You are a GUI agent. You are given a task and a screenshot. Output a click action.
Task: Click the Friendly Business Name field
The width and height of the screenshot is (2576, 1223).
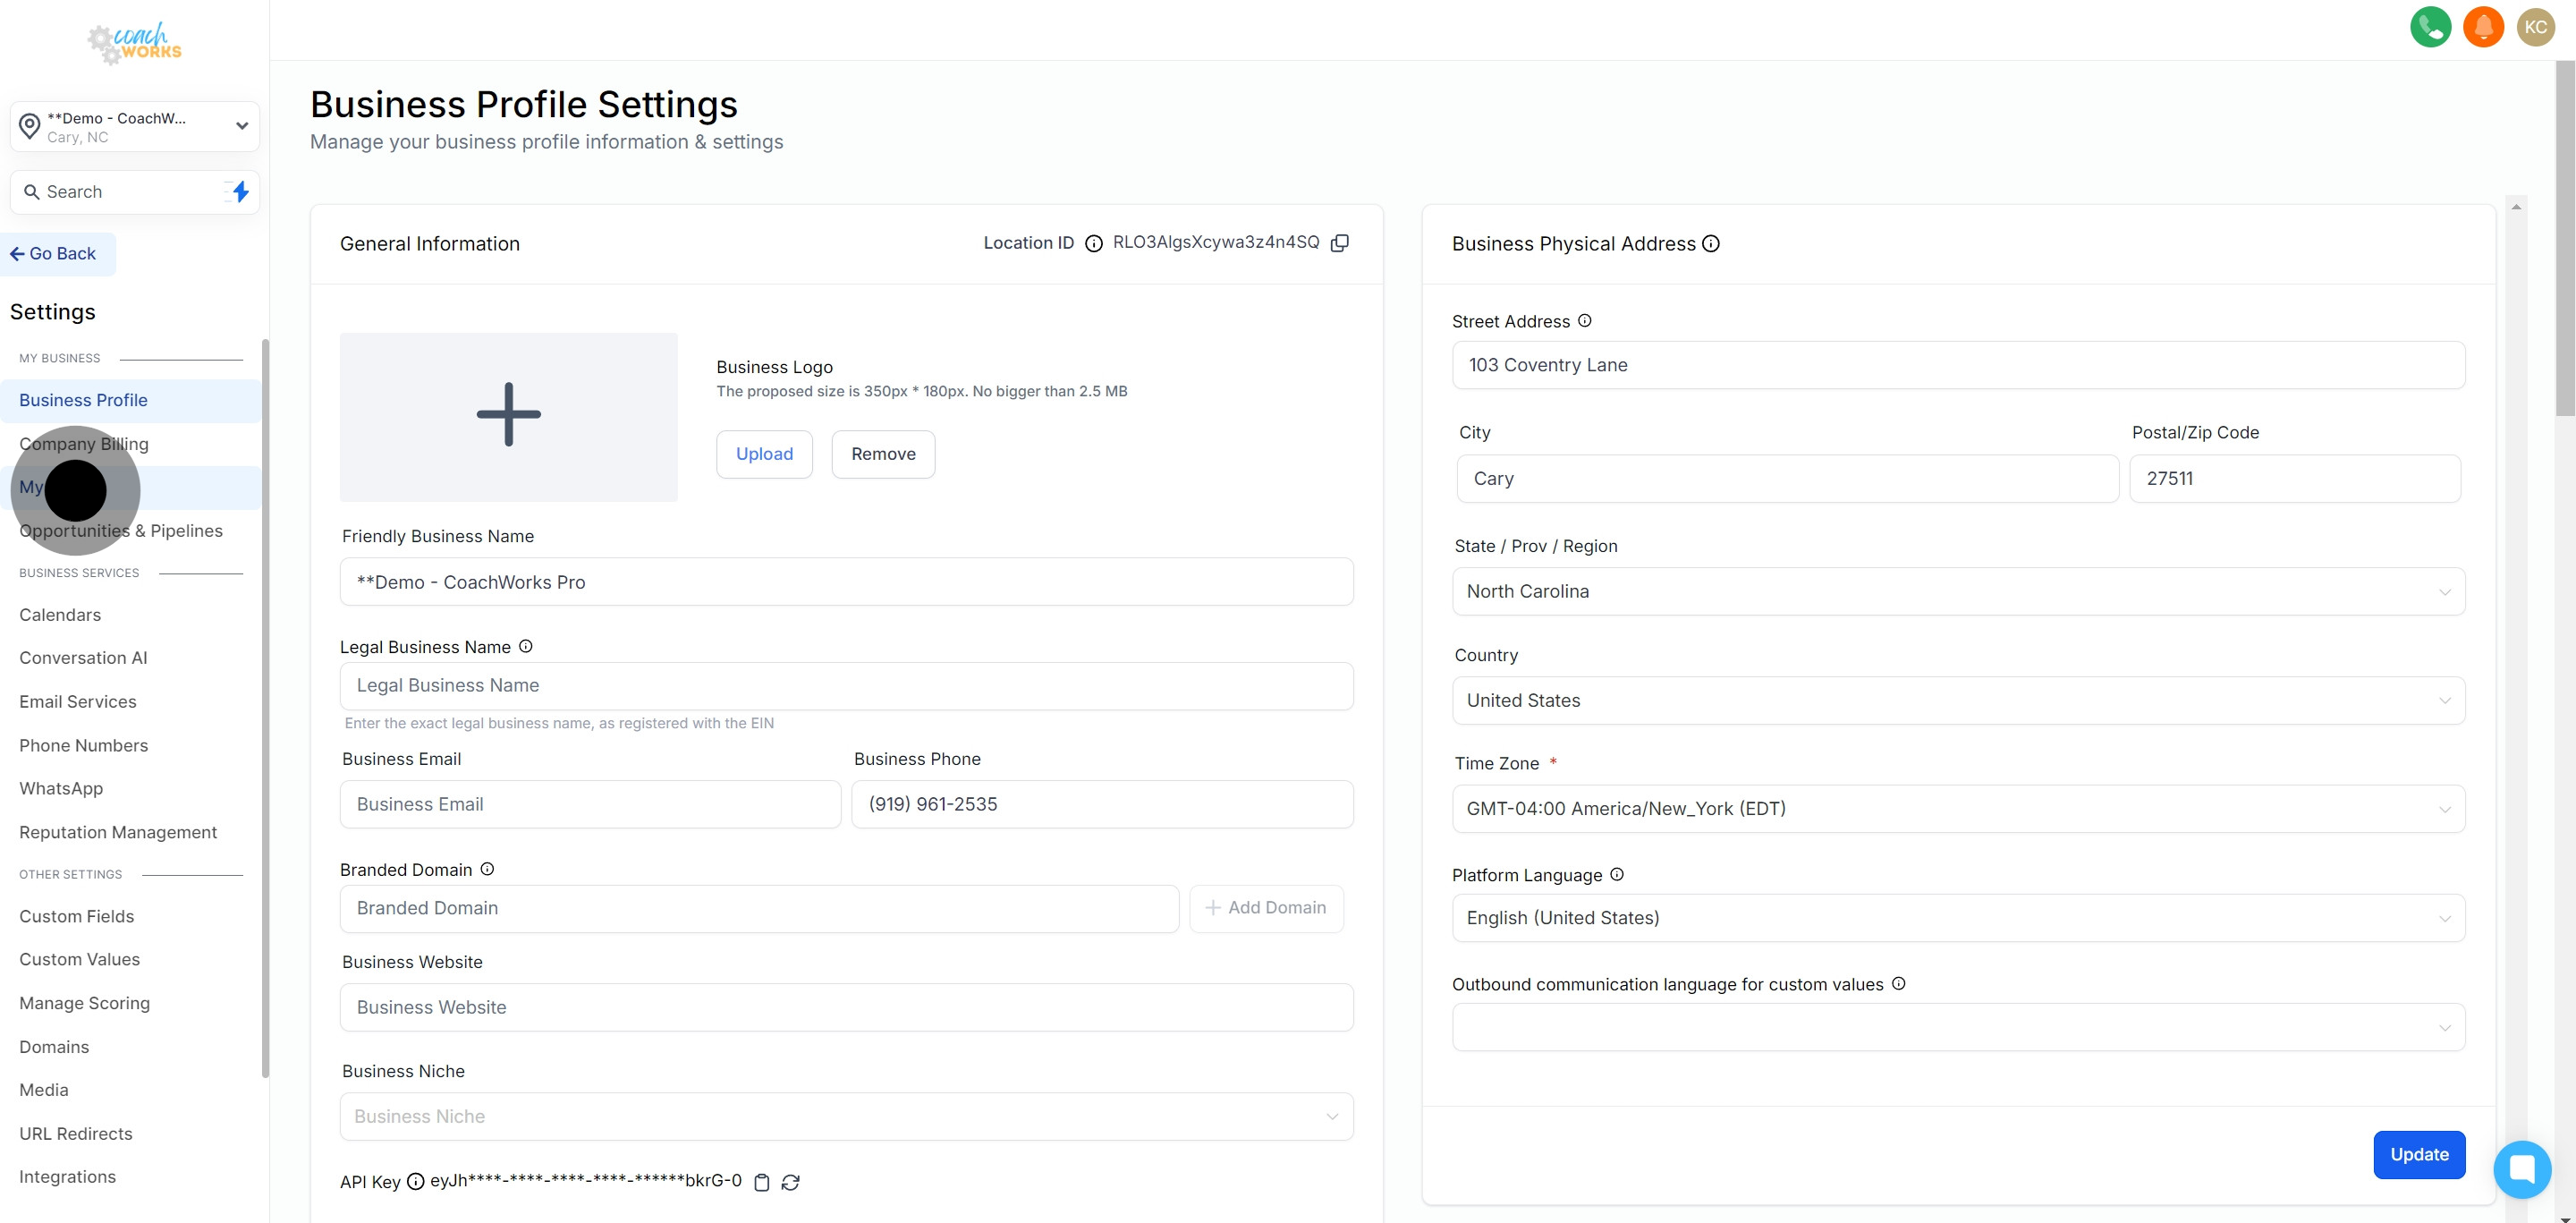(x=846, y=582)
